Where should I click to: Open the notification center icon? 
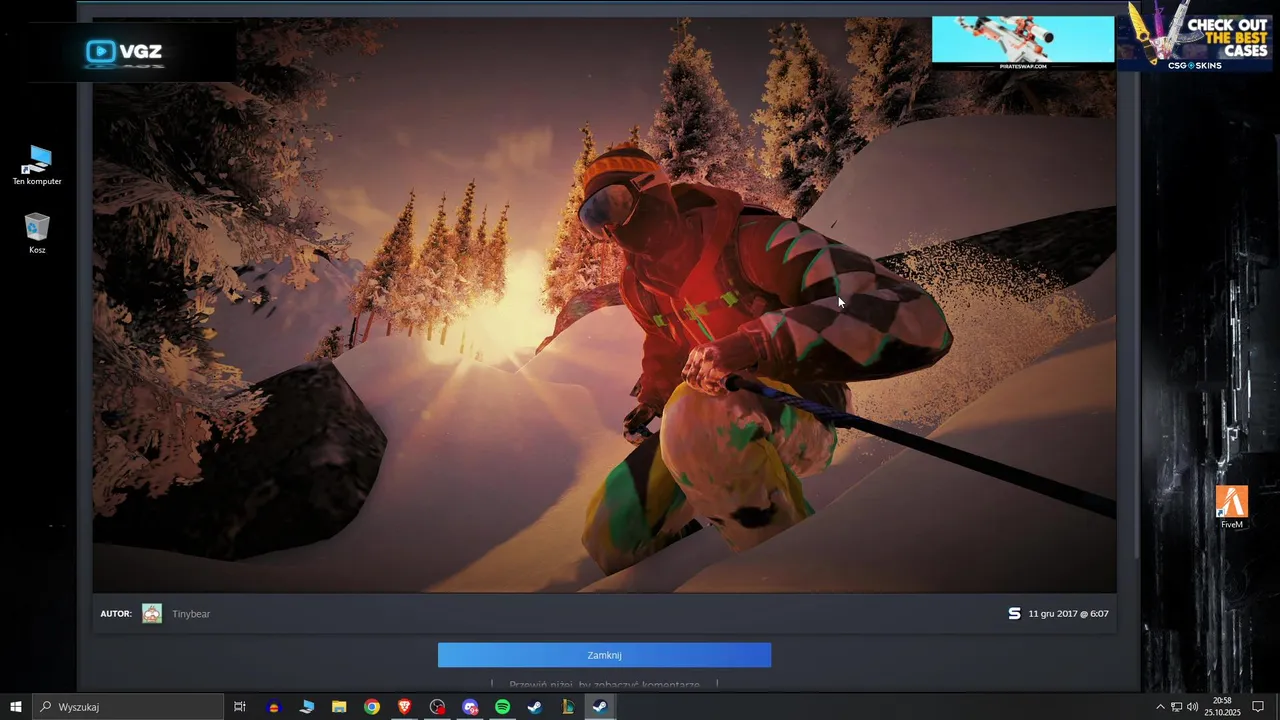click(1258, 707)
